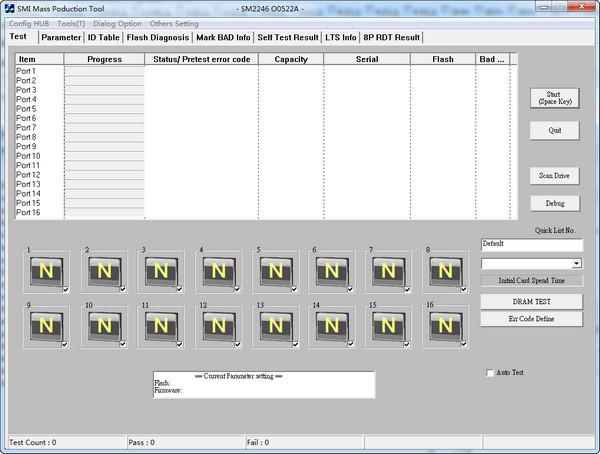The width and height of the screenshot is (600, 454).
Task: Toggle the port 15 enable checkbox
Action: (407, 345)
